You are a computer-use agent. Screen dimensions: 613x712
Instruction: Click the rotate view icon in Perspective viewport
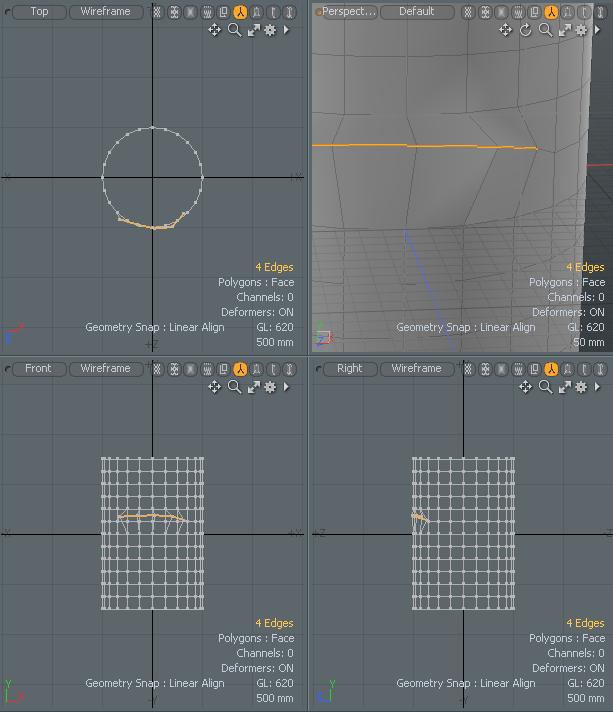click(x=526, y=30)
